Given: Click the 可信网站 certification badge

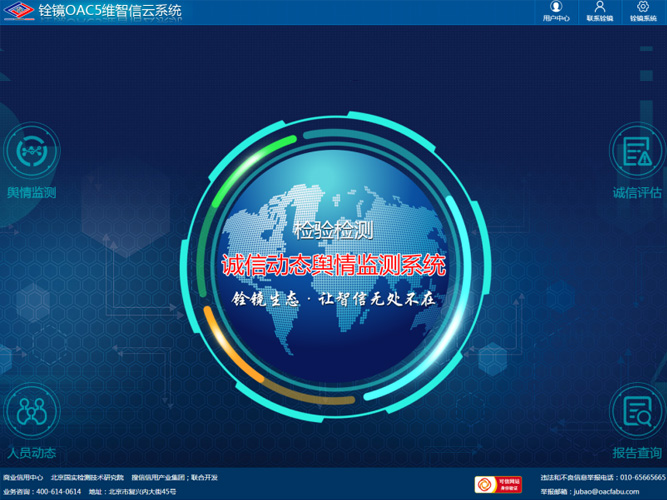Looking at the screenshot, I should (x=498, y=485).
